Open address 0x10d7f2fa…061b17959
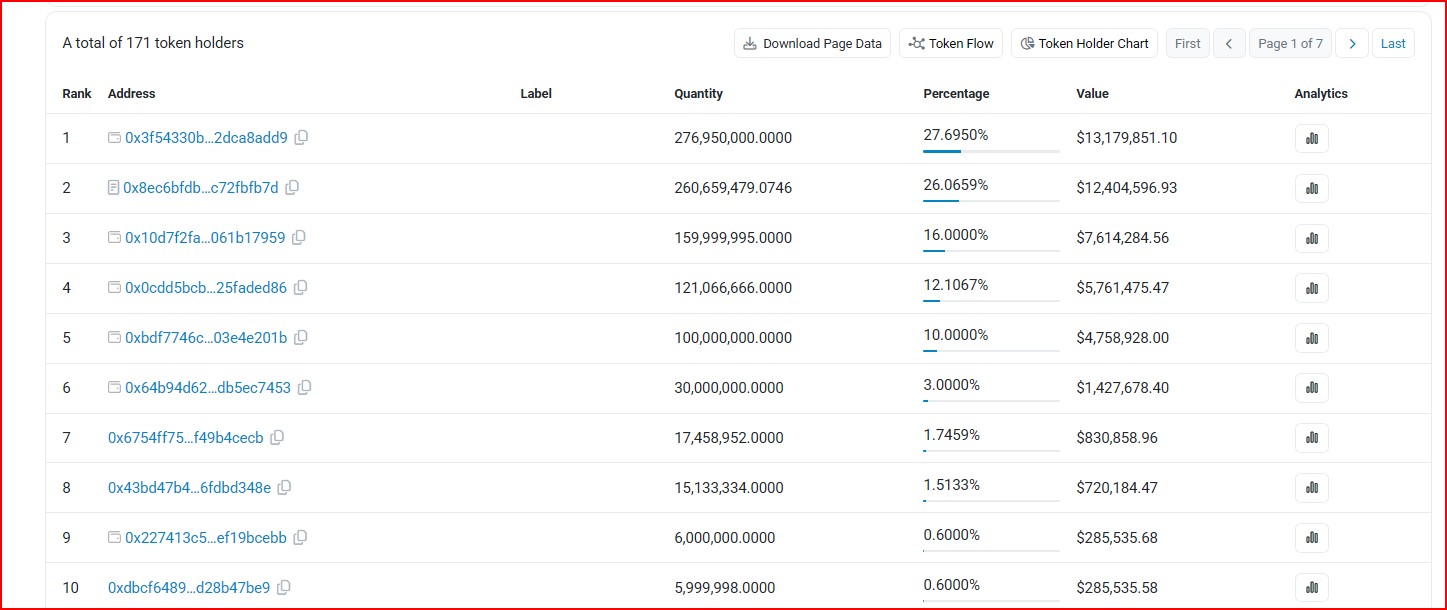 tap(205, 238)
